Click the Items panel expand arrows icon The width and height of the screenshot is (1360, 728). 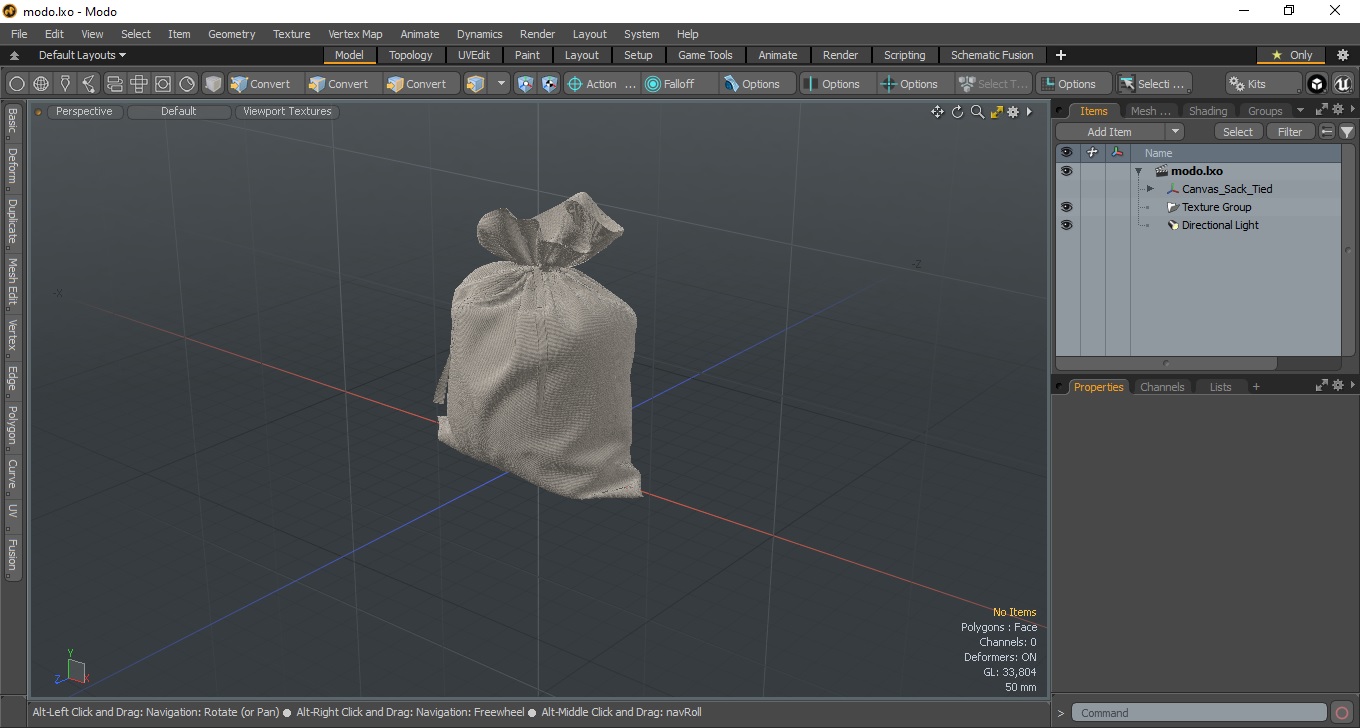tap(1322, 110)
